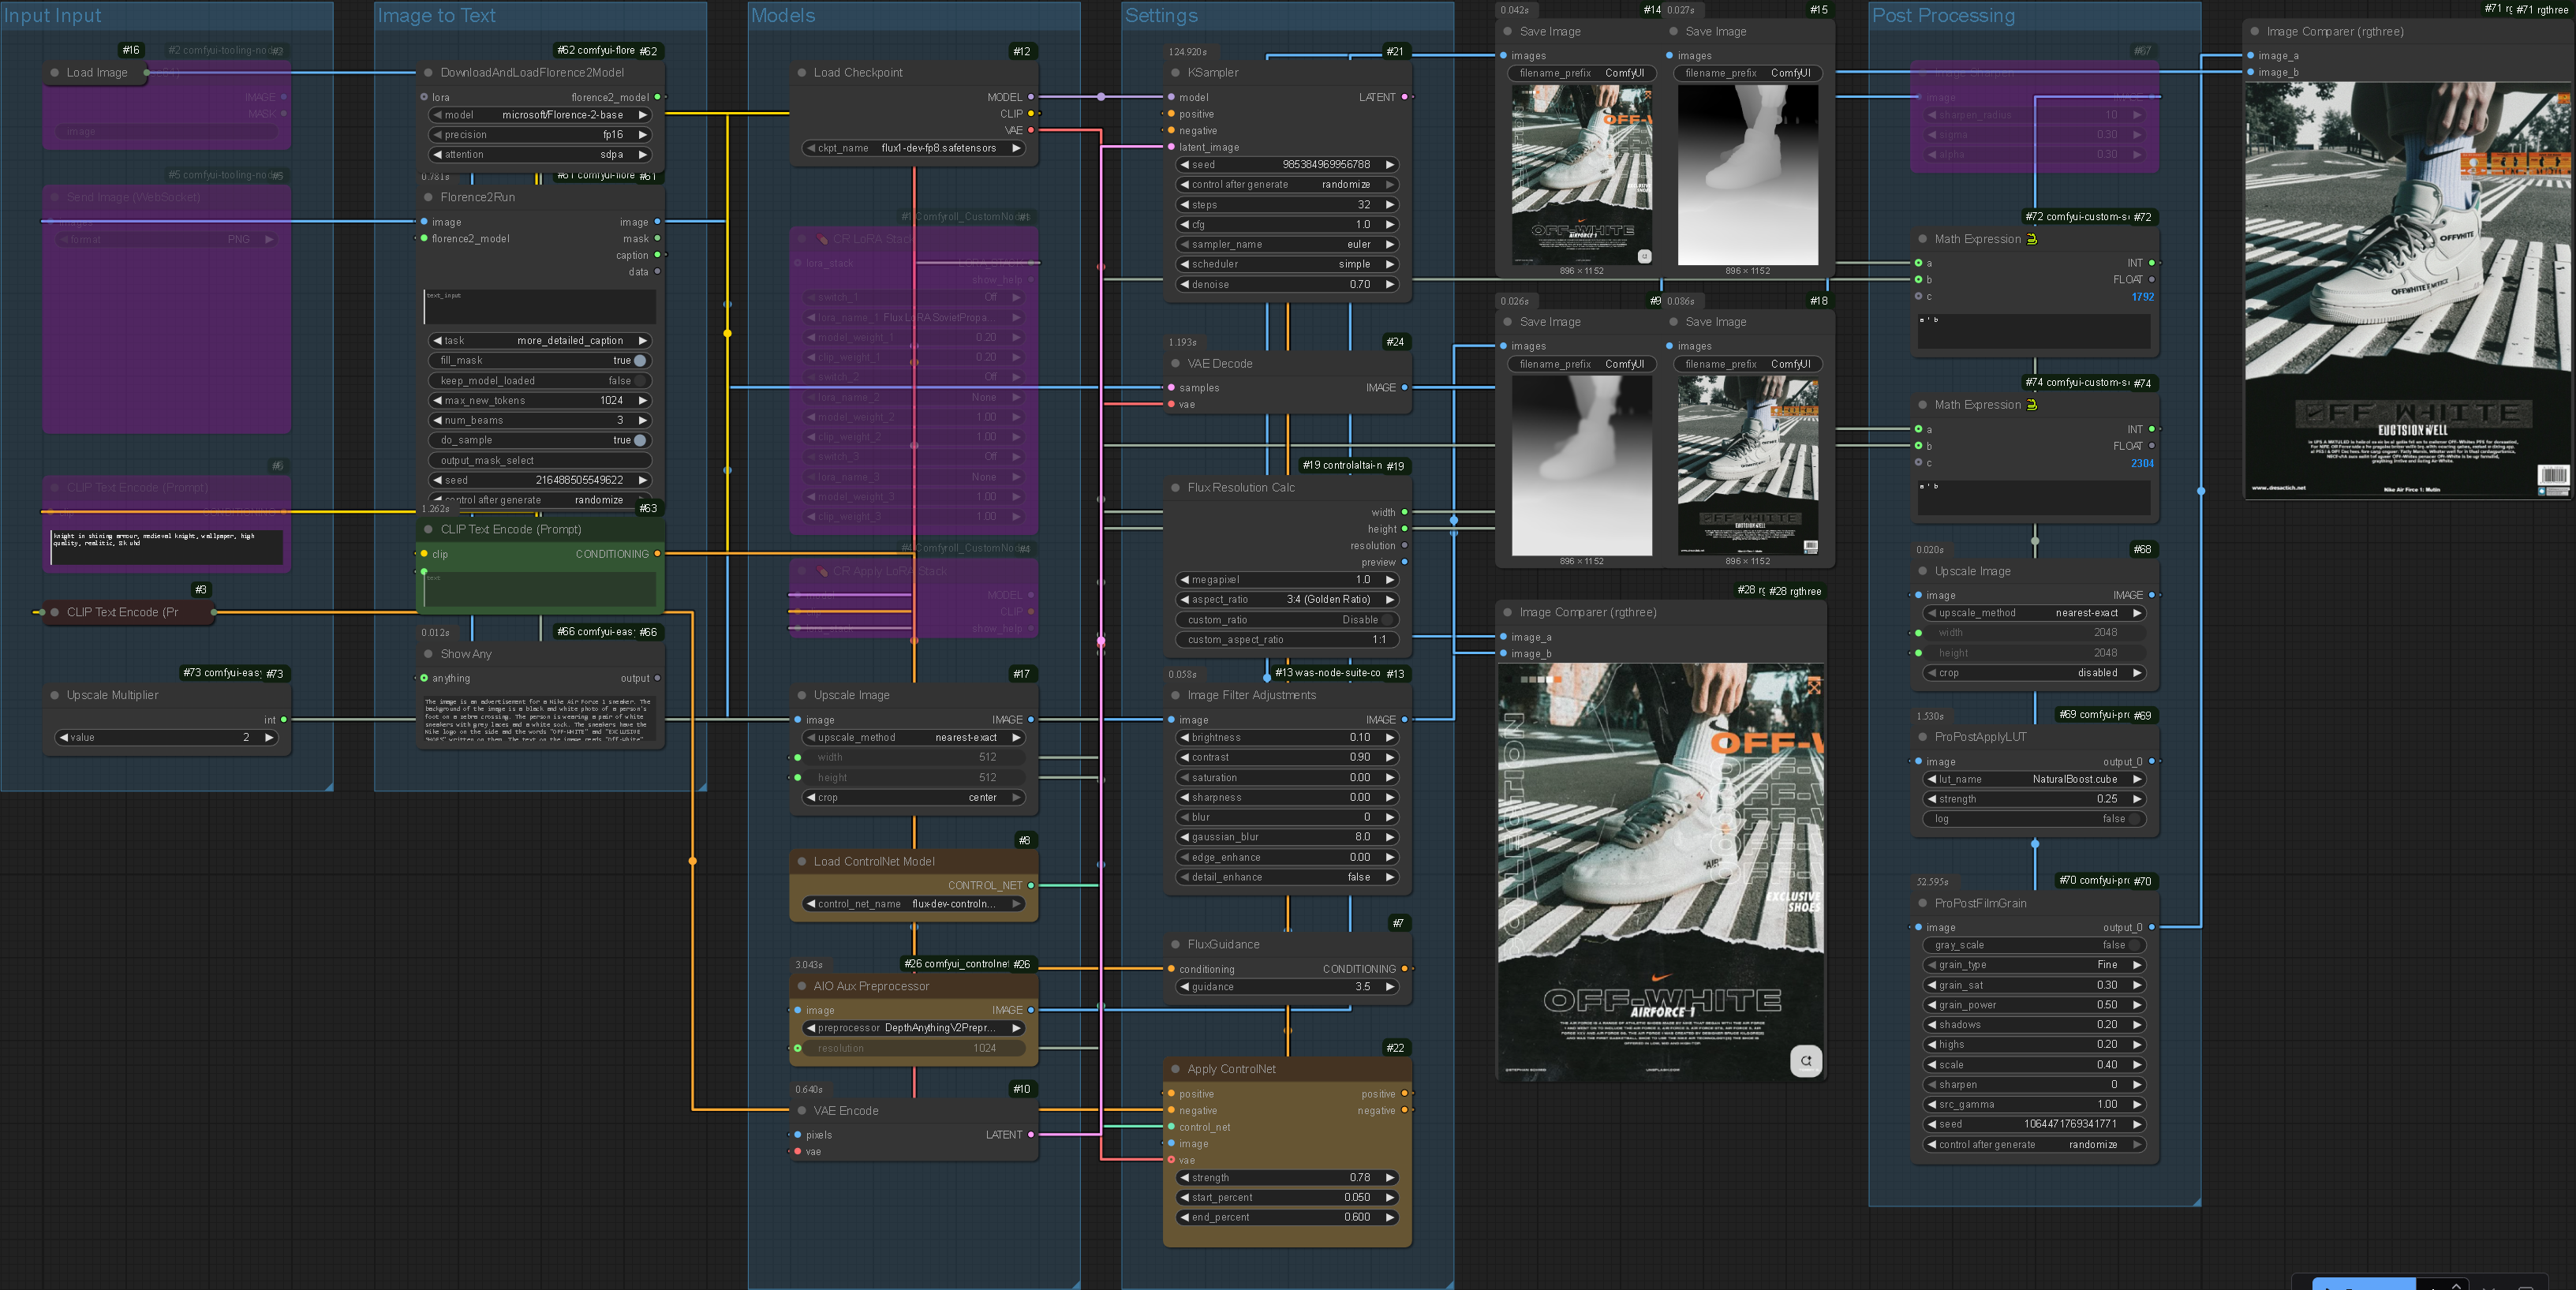Collapse the ProPostApplyLUT node dot

pyautogui.click(x=1922, y=737)
